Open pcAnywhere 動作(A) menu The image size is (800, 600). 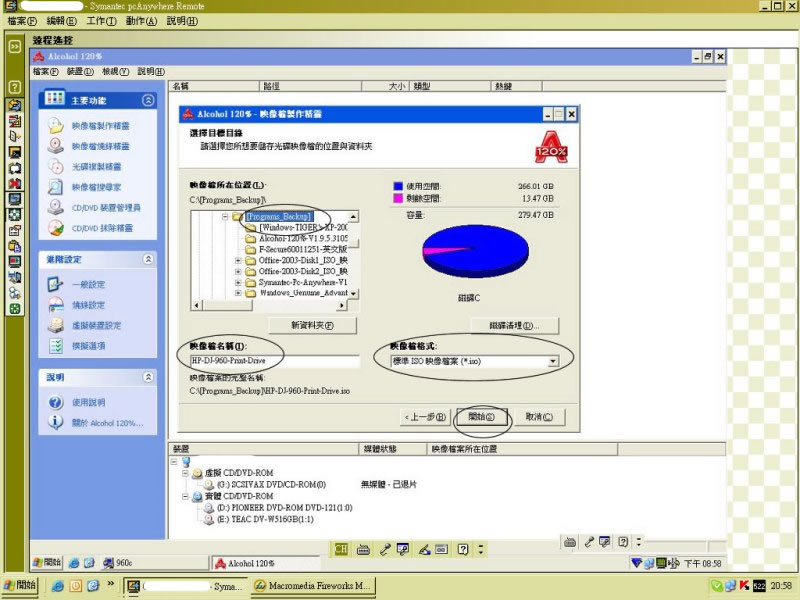pos(141,21)
